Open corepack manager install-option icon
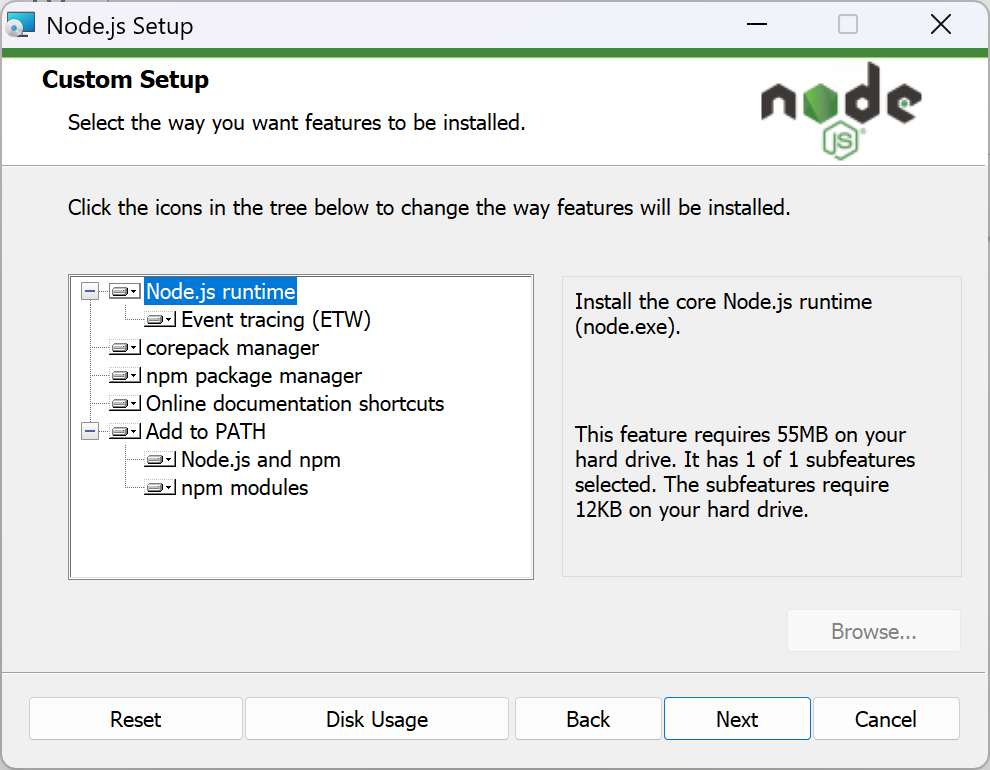This screenshot has width=990, height=770. tap(124, 348)
